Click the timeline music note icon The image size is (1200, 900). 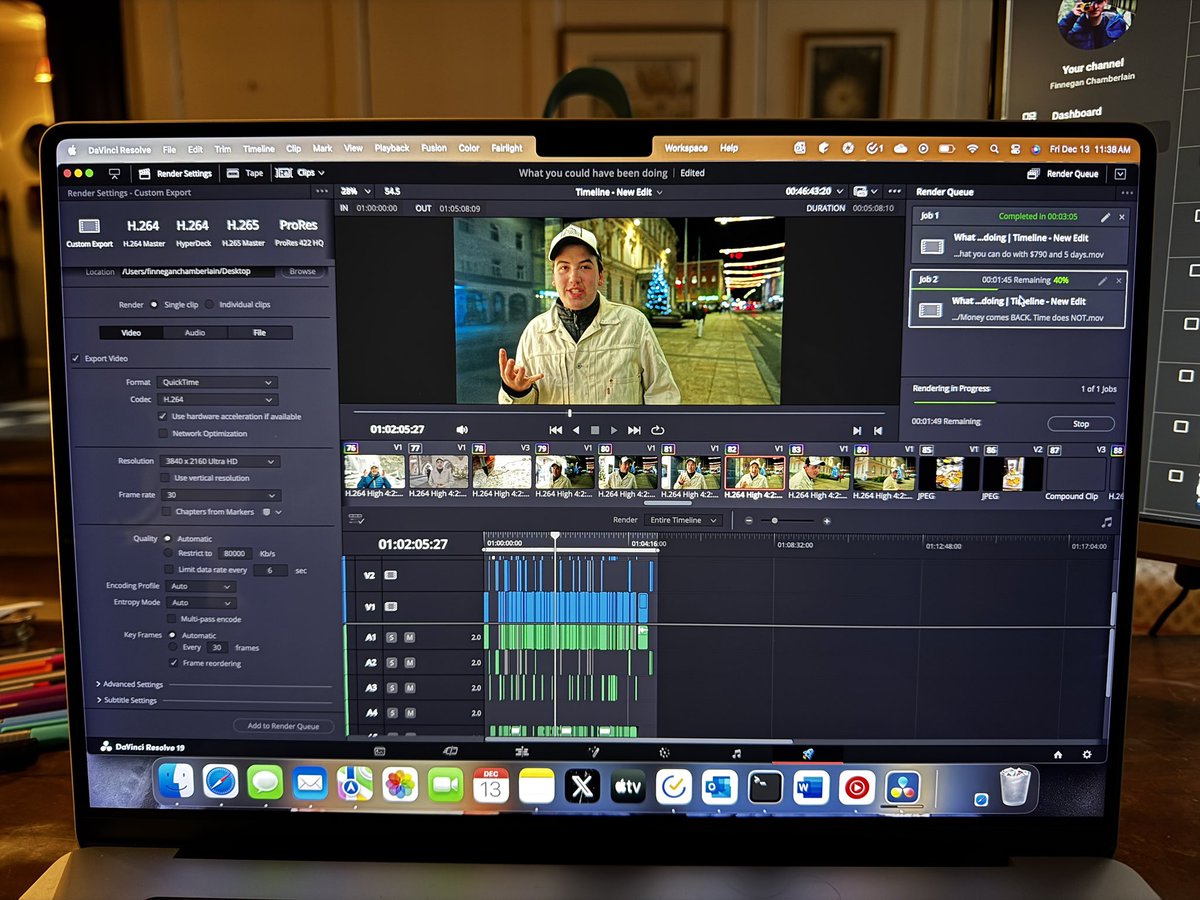[x=1106, y=522]
